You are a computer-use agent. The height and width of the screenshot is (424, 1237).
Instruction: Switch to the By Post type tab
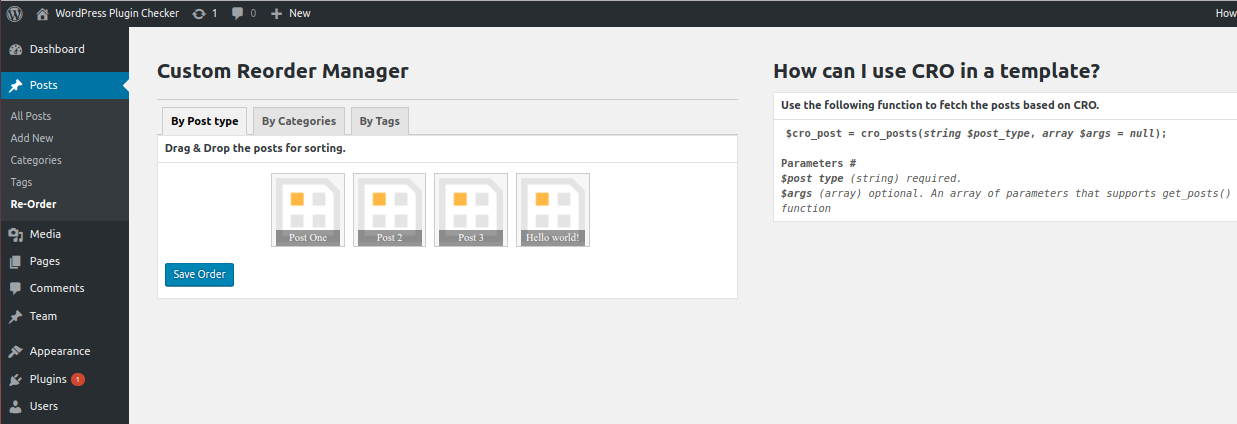tap(204, 121)
